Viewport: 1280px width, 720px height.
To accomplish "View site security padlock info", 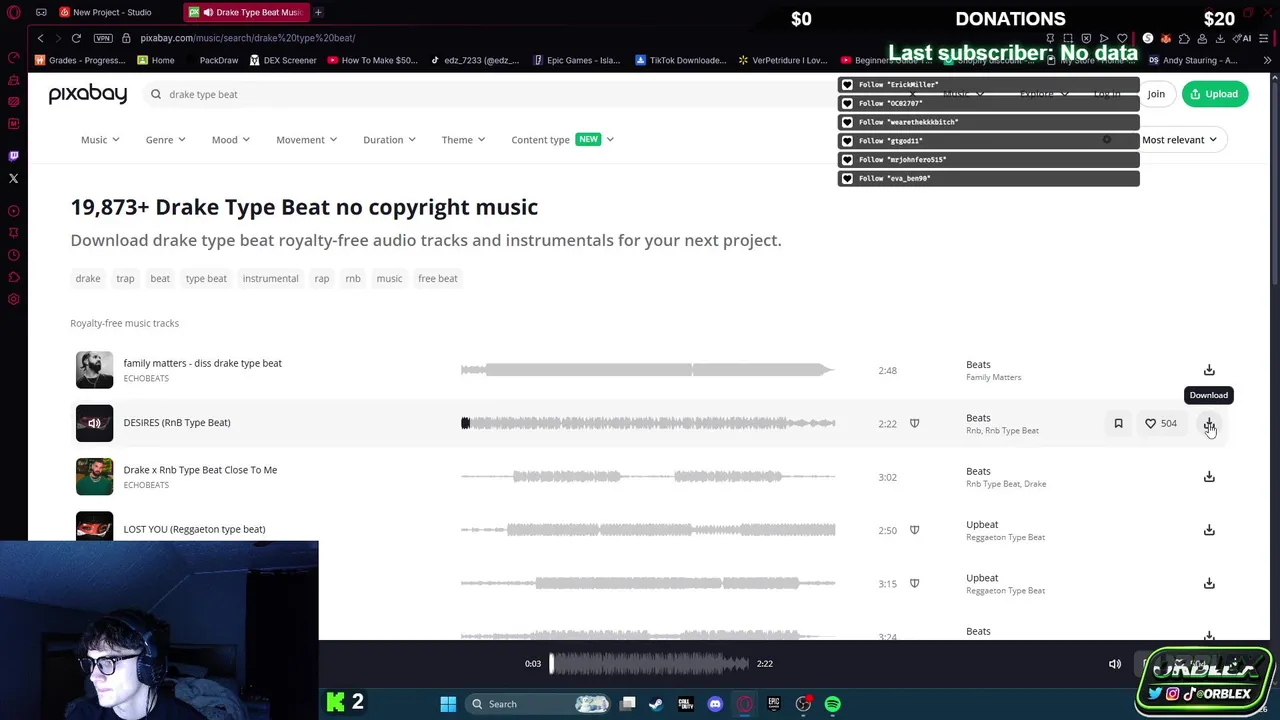I will [126, 38].
